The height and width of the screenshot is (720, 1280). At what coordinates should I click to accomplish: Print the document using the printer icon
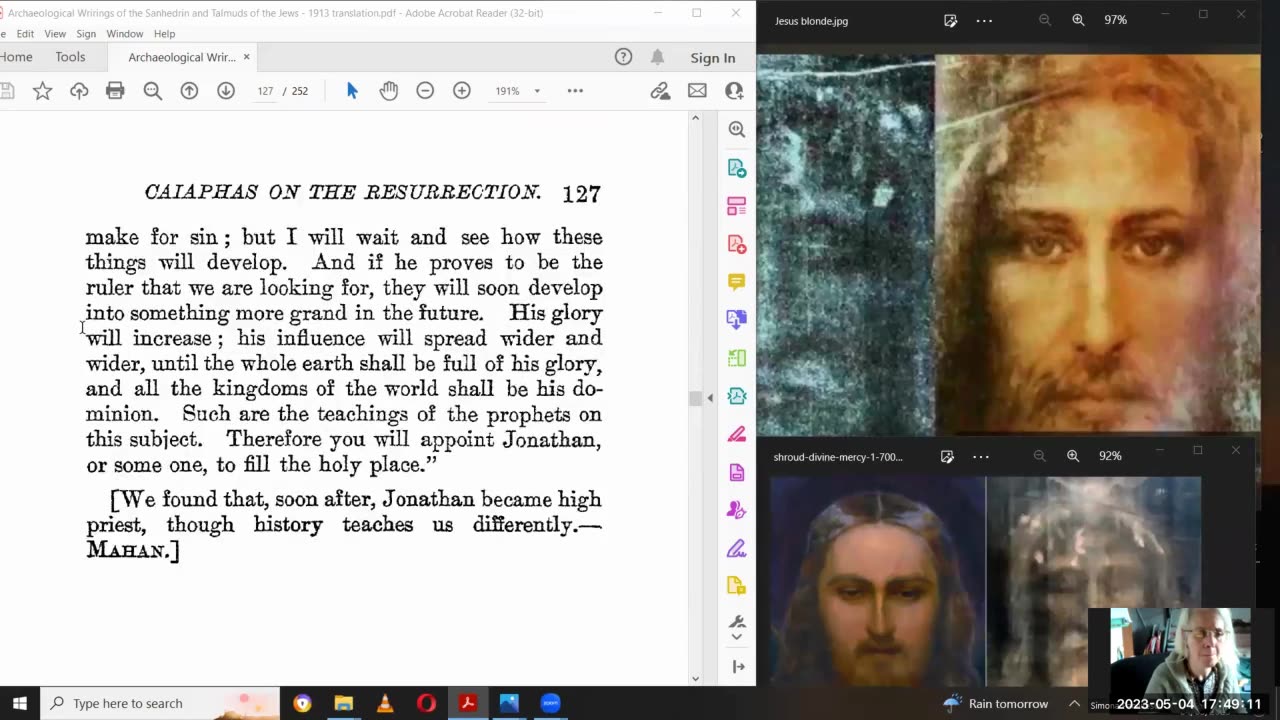point(115,91)
